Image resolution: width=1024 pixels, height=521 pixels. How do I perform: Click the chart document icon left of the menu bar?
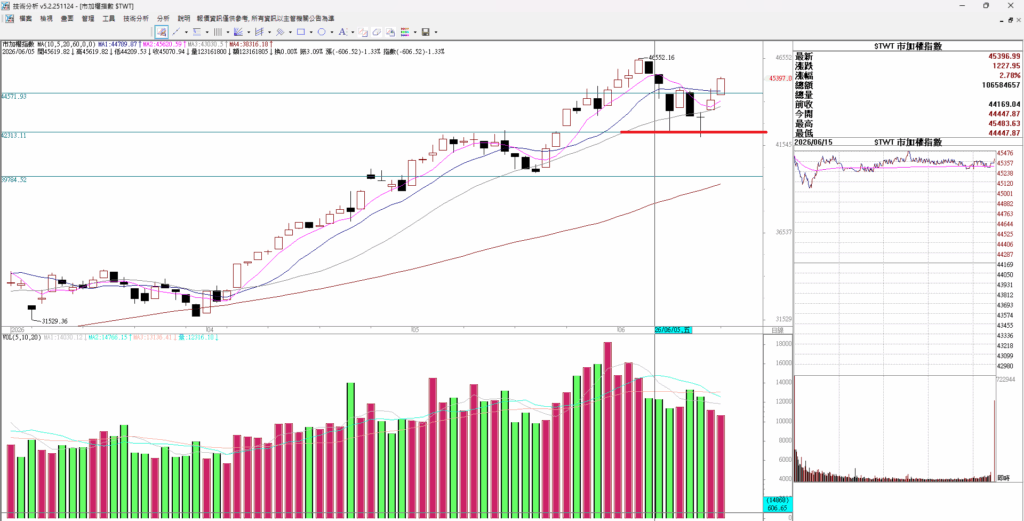click(x=10, y=18)
